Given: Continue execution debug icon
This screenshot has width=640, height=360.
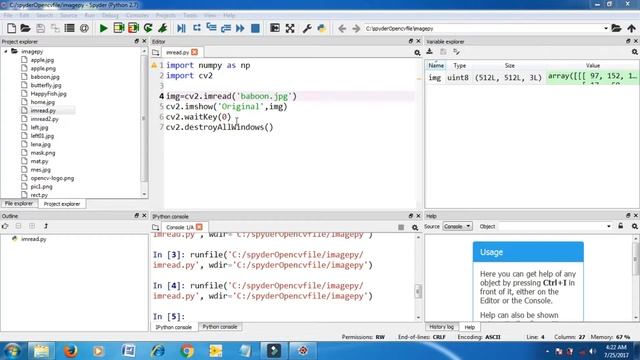Looking at the screenshot, I should (x=240, y=28).
